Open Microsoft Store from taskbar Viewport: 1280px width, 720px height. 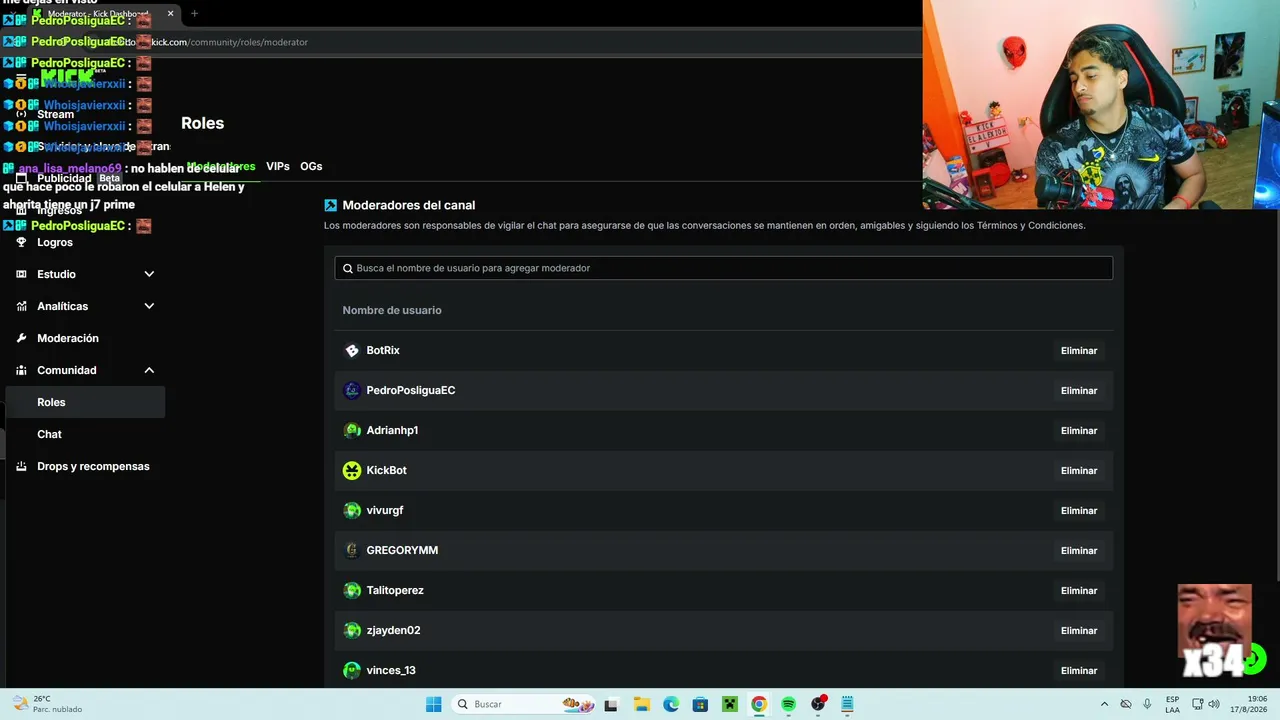tap(700, 704)
